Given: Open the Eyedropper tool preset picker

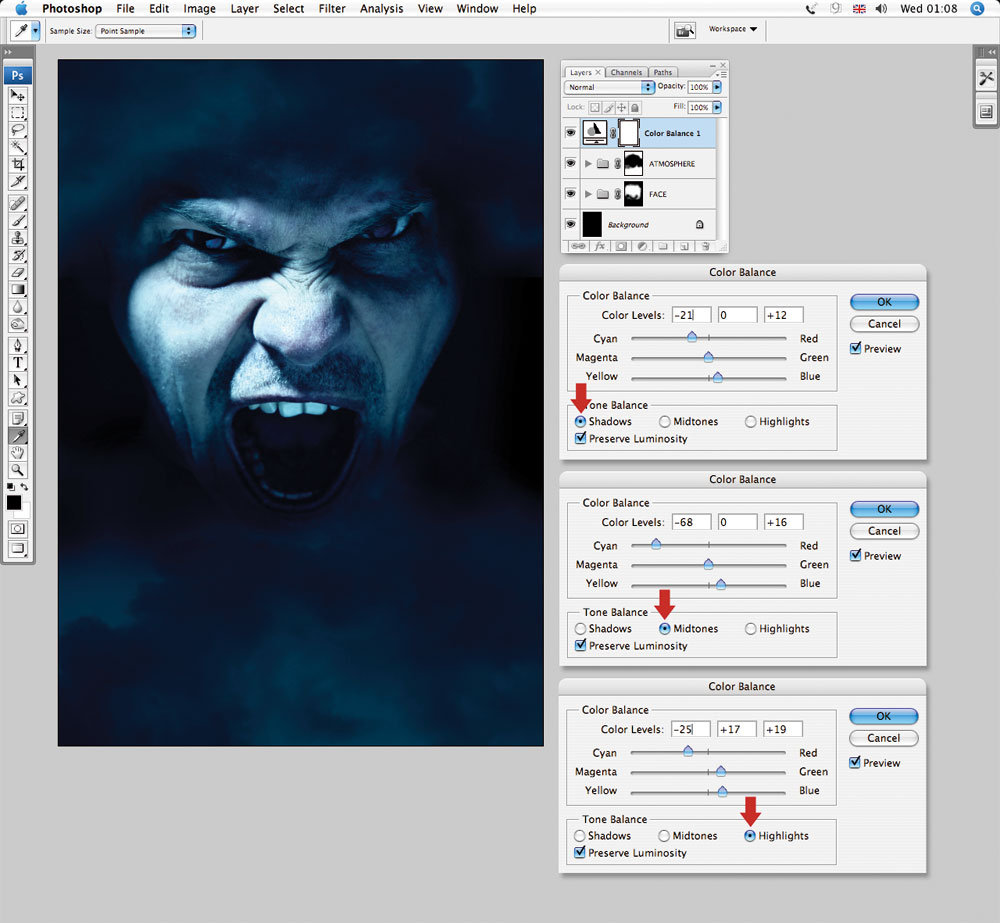Looking at the screenshot, I should coord(36,30).
